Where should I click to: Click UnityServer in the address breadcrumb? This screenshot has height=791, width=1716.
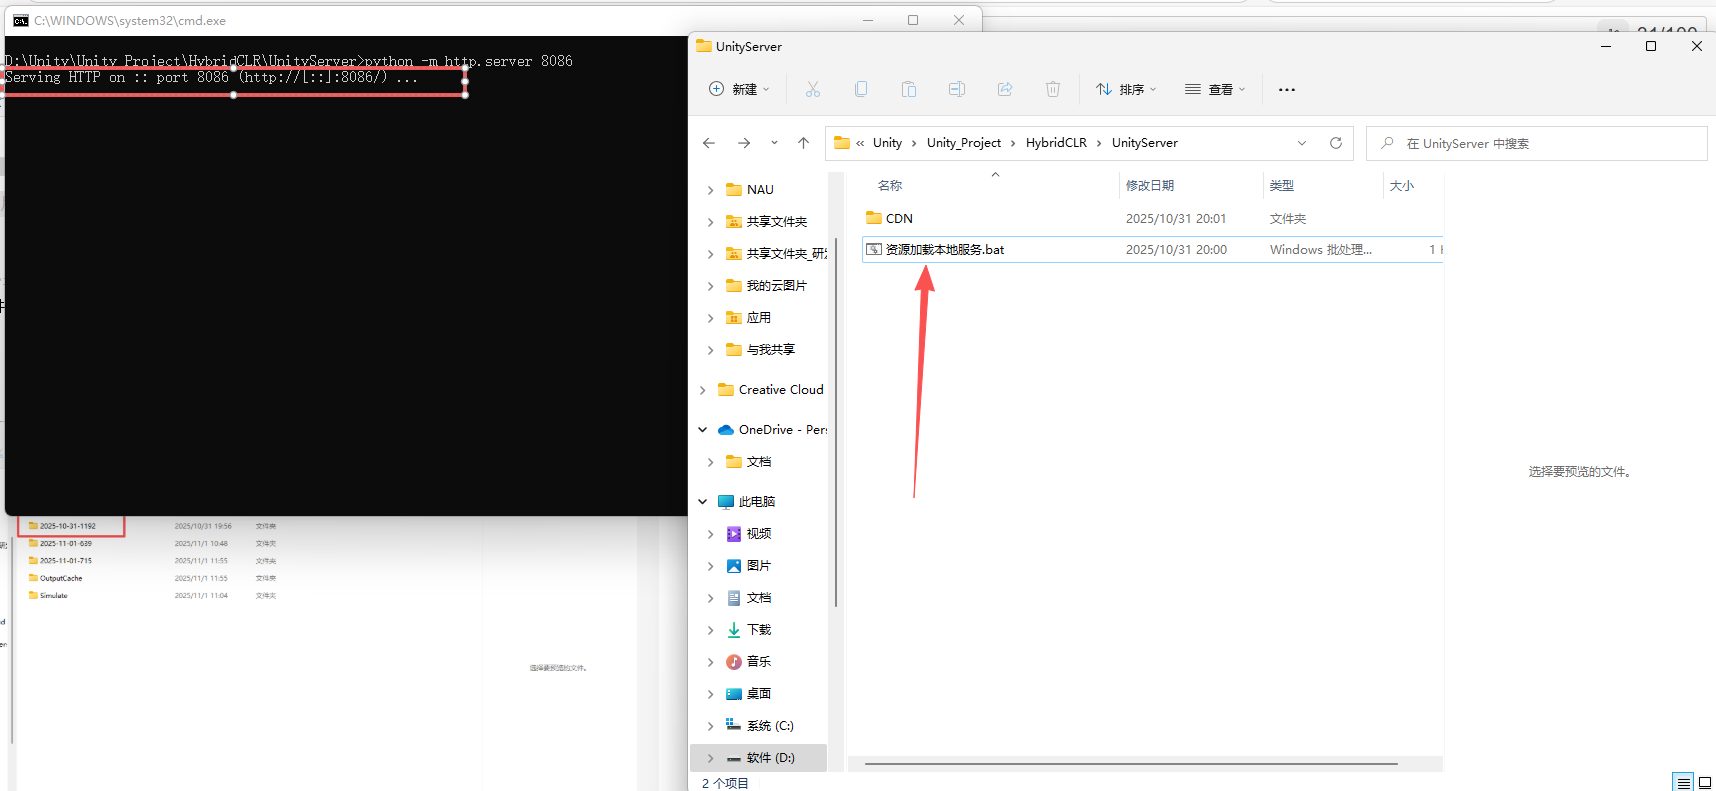click(x=1145, y=143)
